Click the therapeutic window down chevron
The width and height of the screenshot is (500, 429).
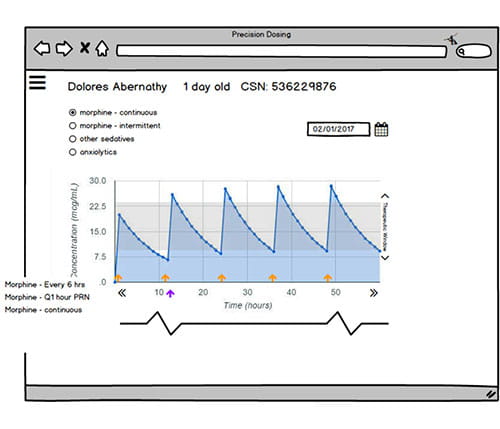coord(385,258)
